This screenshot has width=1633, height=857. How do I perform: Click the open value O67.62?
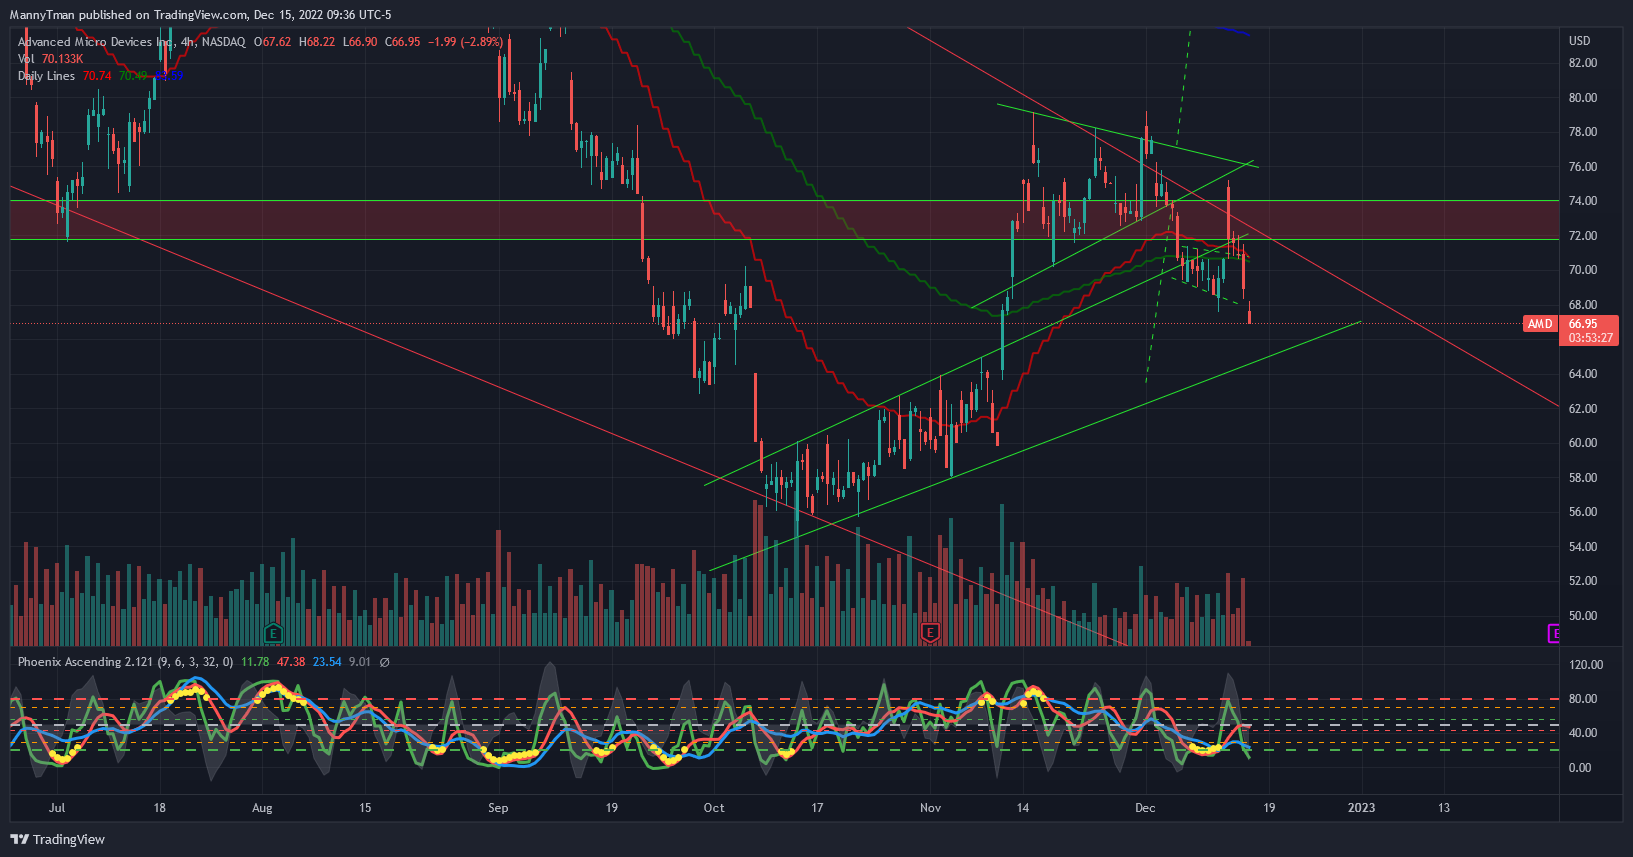click(273, 42)
